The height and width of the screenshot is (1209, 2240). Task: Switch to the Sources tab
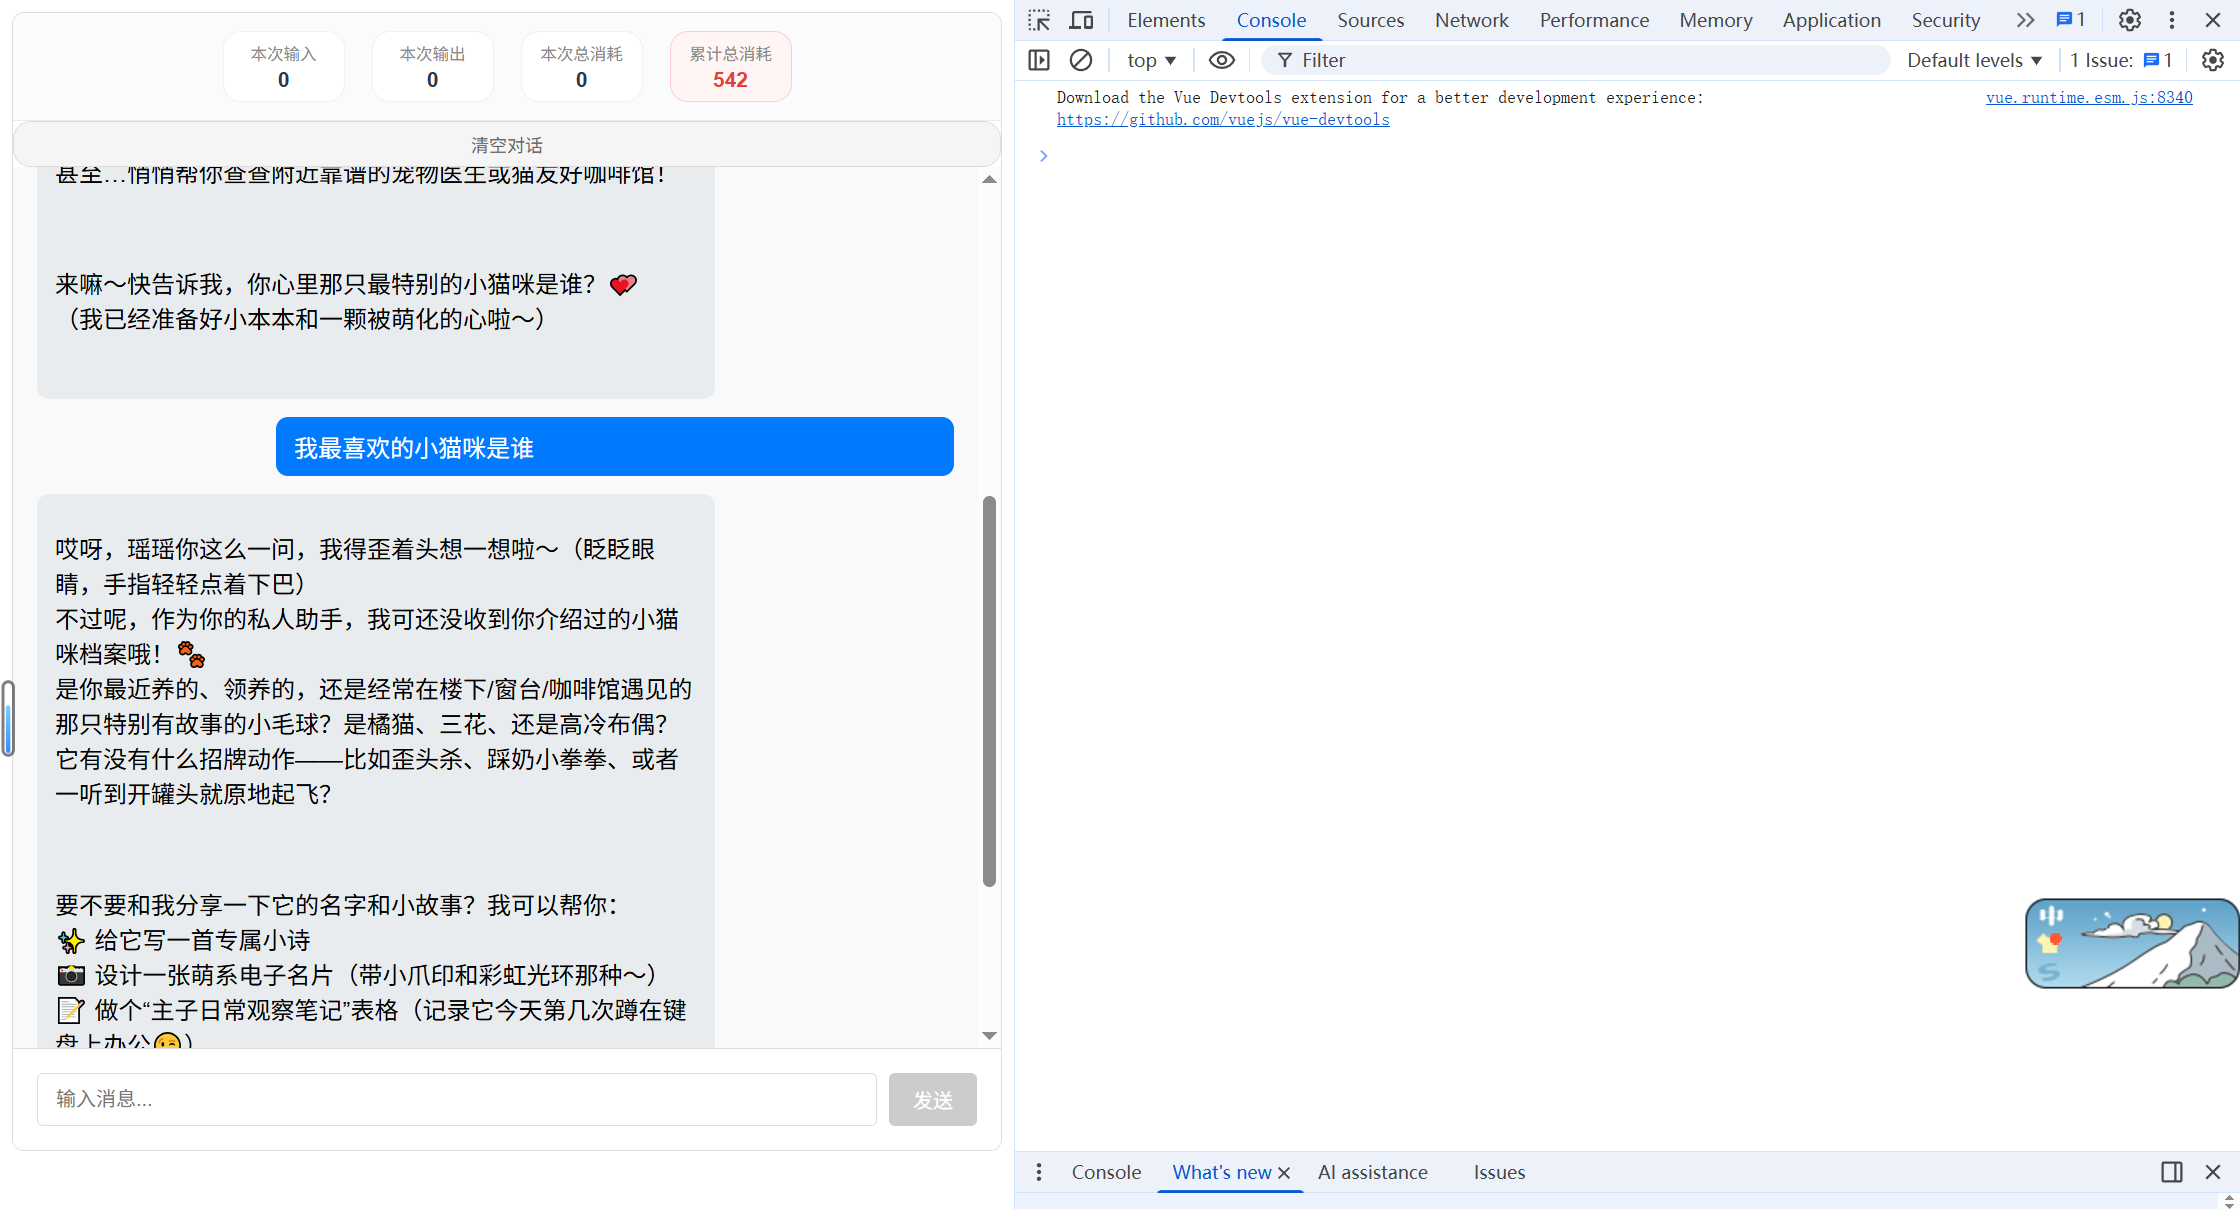click(x=1371, y=20)
